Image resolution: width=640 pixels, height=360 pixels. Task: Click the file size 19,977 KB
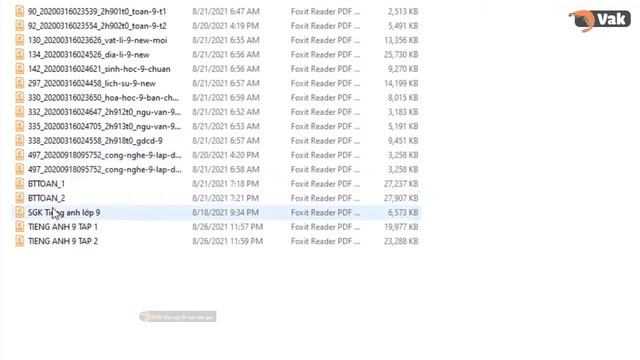click(x=401, y=227)
